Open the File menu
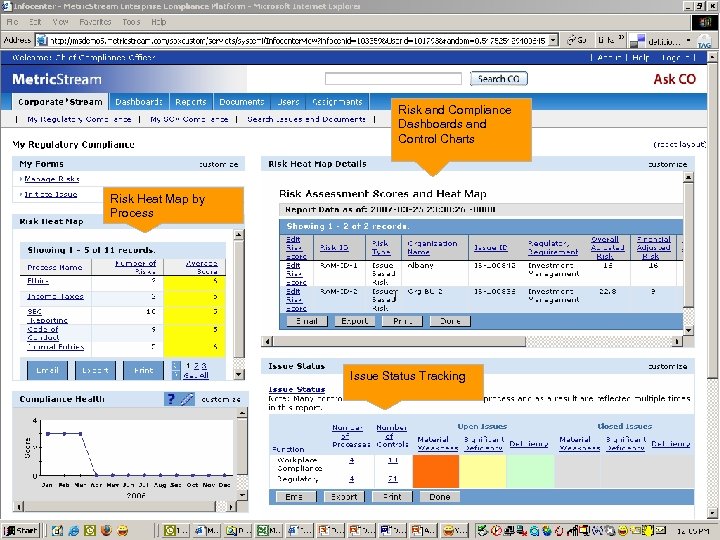720x540 pixels. click(12, 22)
